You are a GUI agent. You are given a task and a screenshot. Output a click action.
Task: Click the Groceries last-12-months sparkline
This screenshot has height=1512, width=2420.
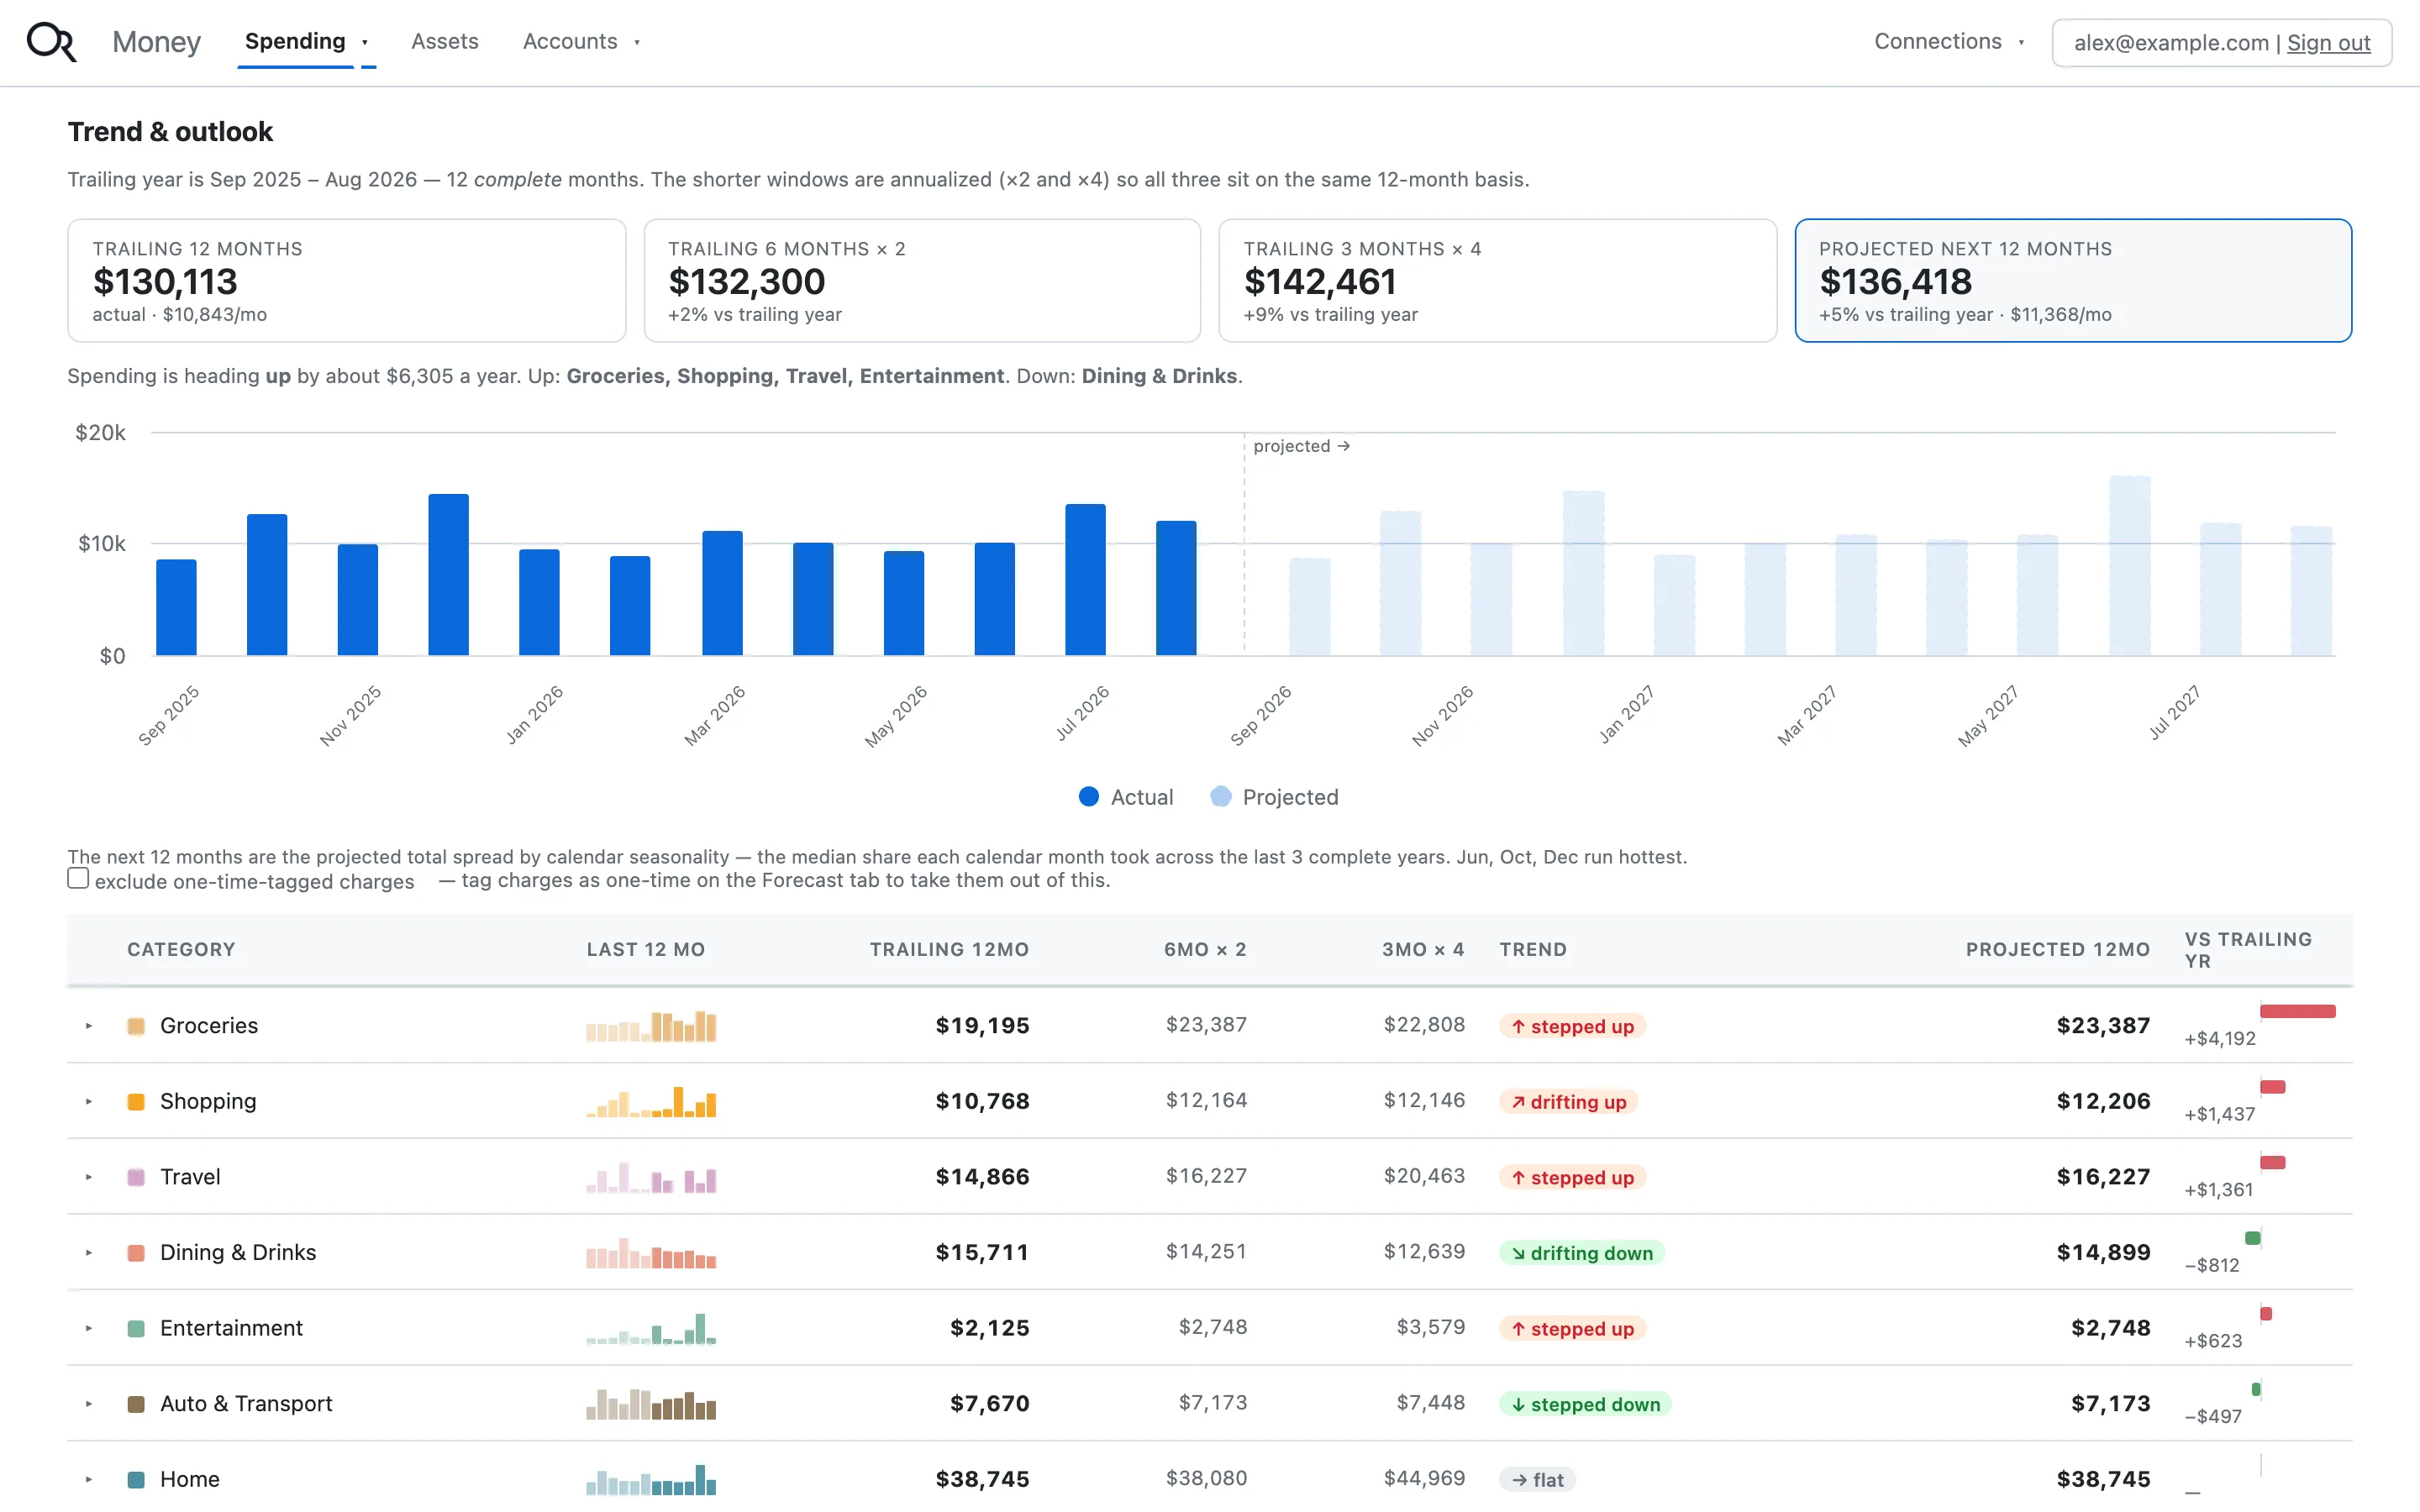(651, 1026)
